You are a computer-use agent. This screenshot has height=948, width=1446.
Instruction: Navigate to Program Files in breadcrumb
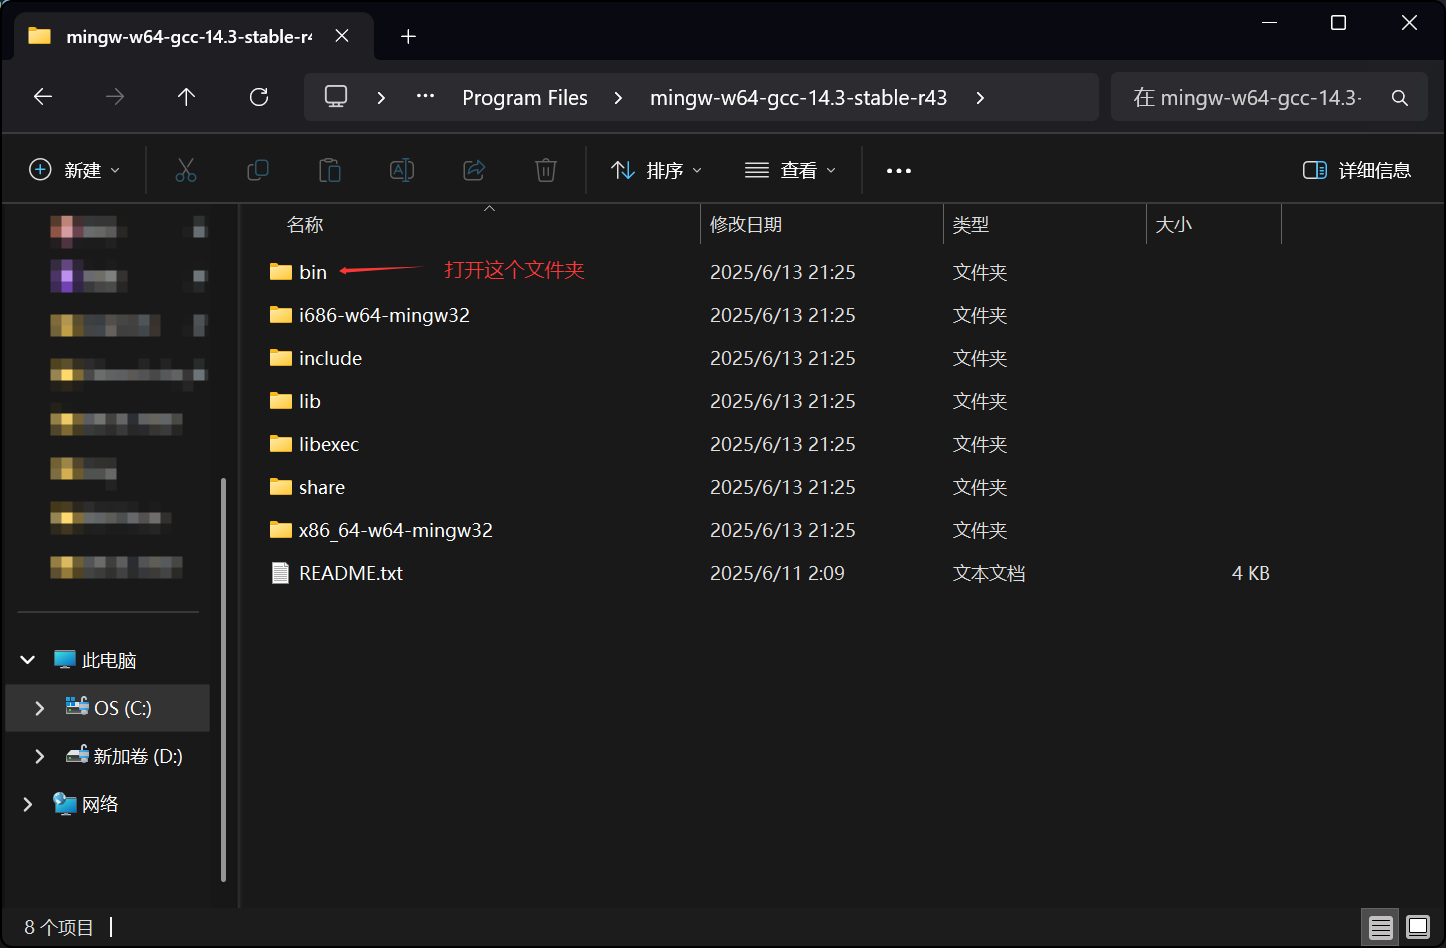click(x=524, y=98)
